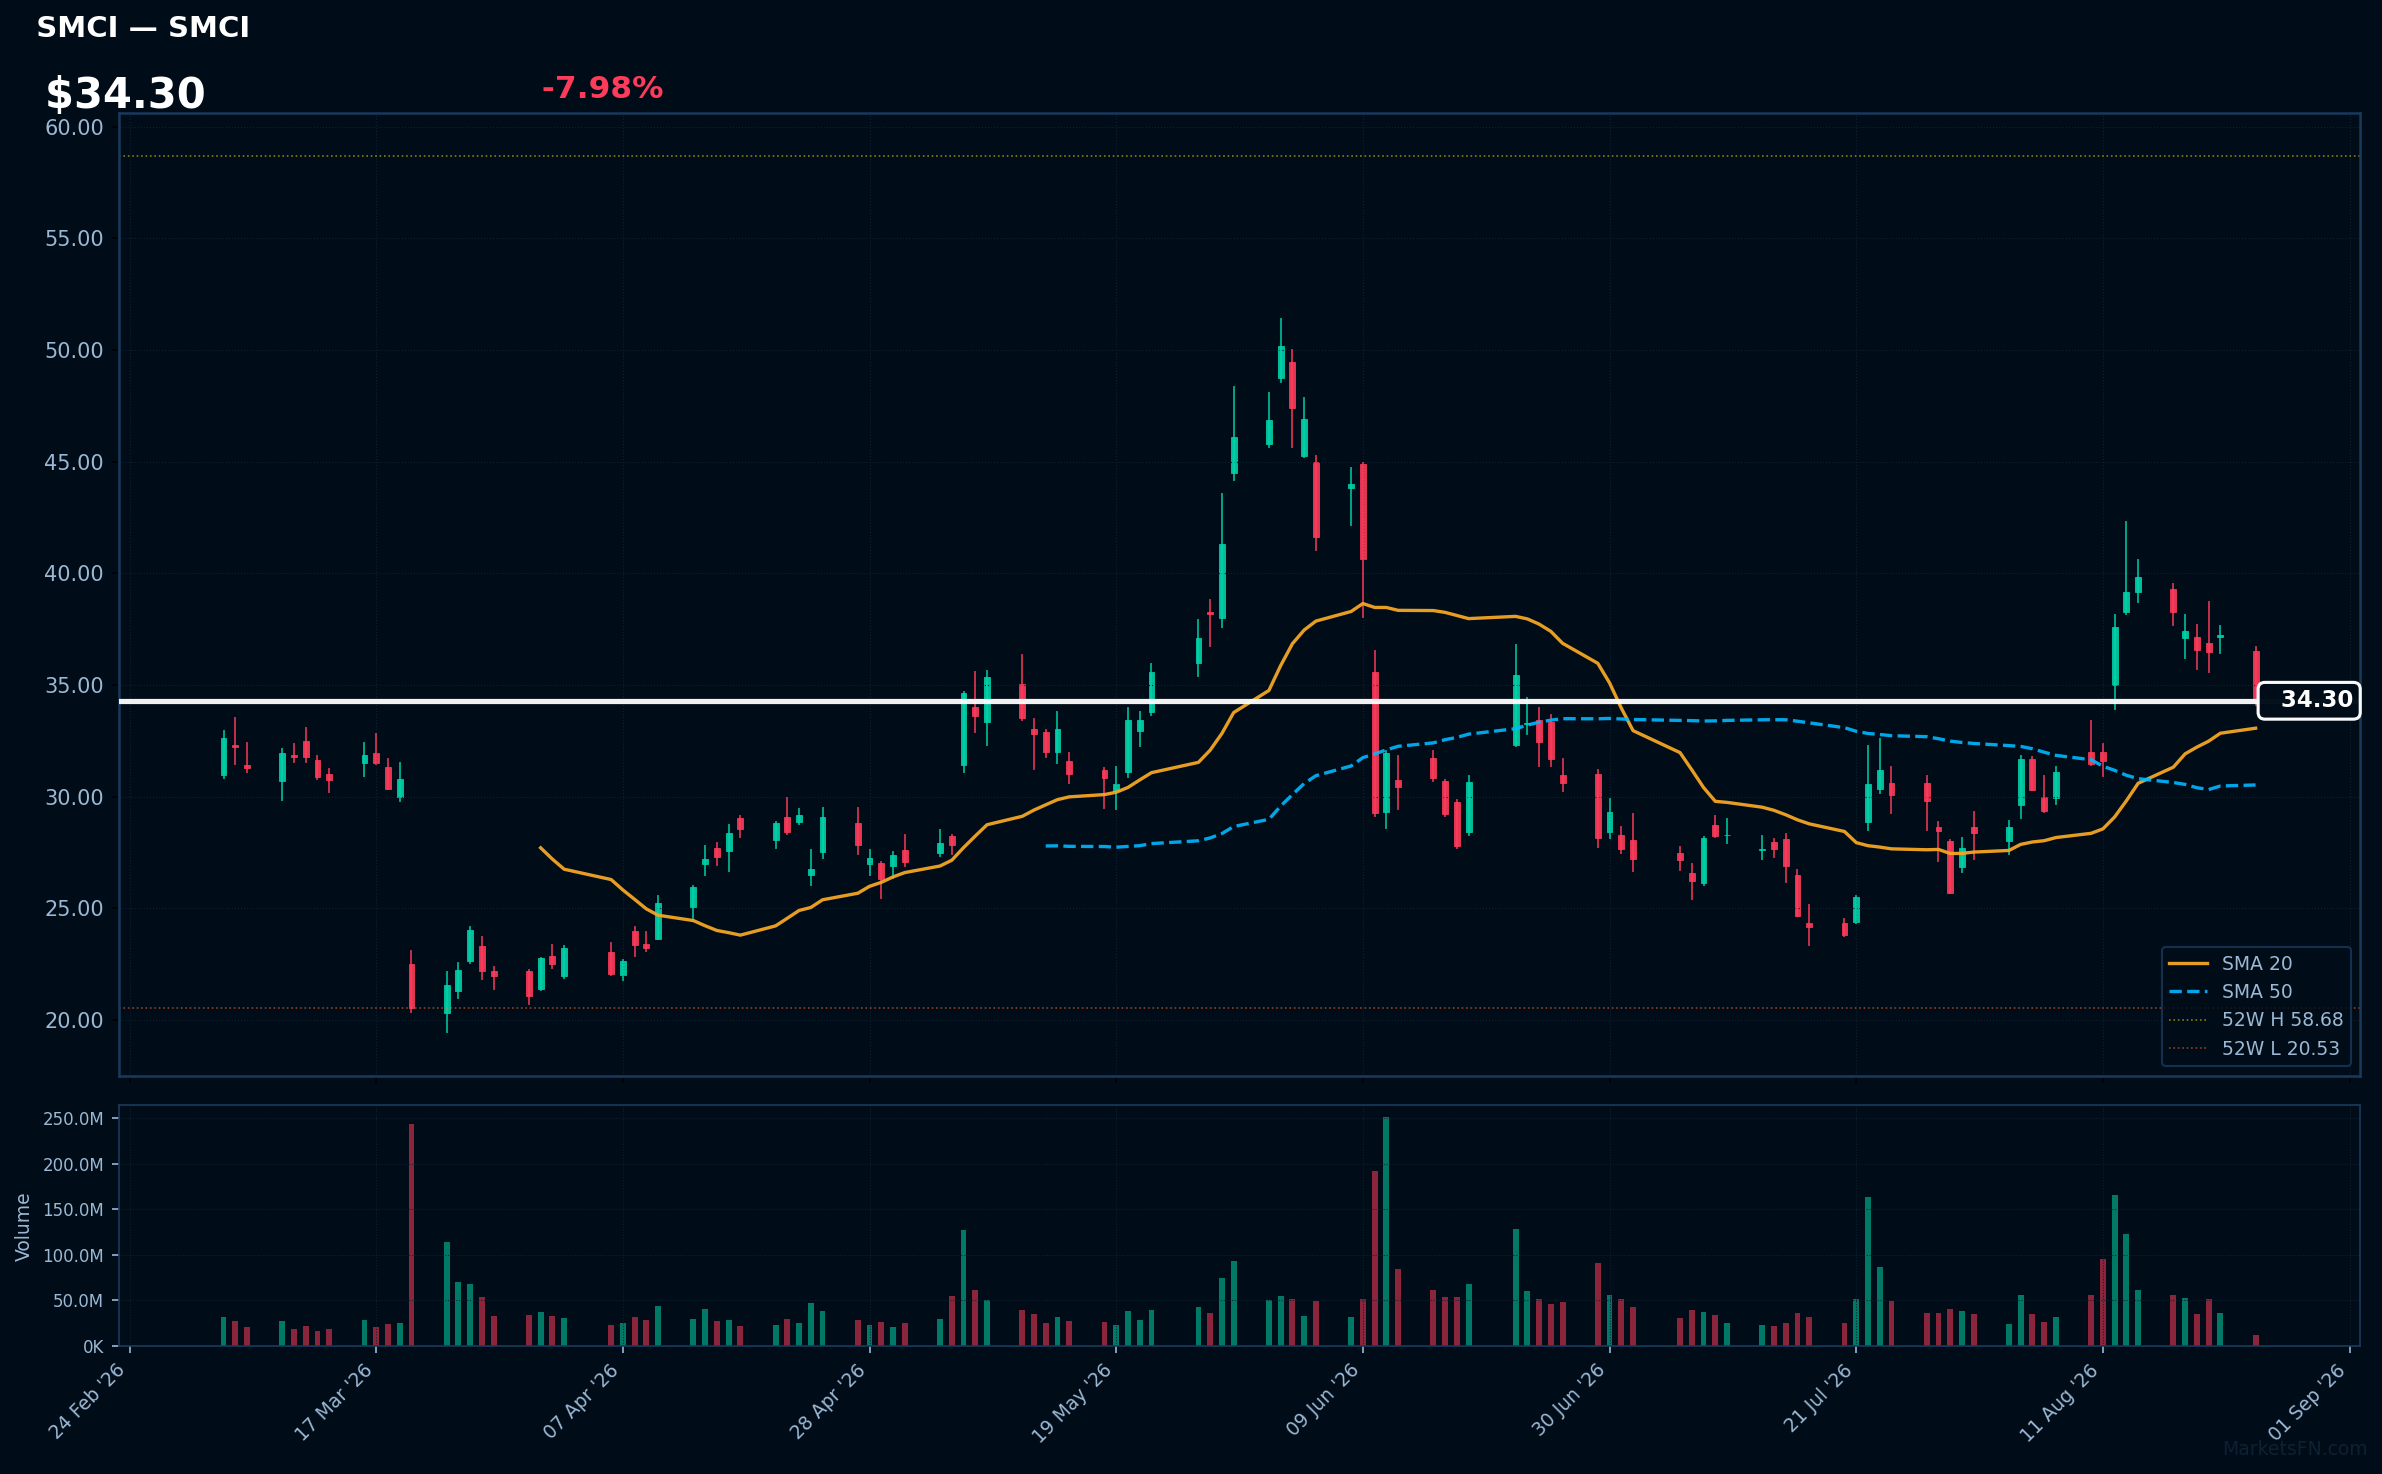Screen dimensions: 2382x1474
Task: Click the 20.00 price axis label
Action: [74, 1020]
